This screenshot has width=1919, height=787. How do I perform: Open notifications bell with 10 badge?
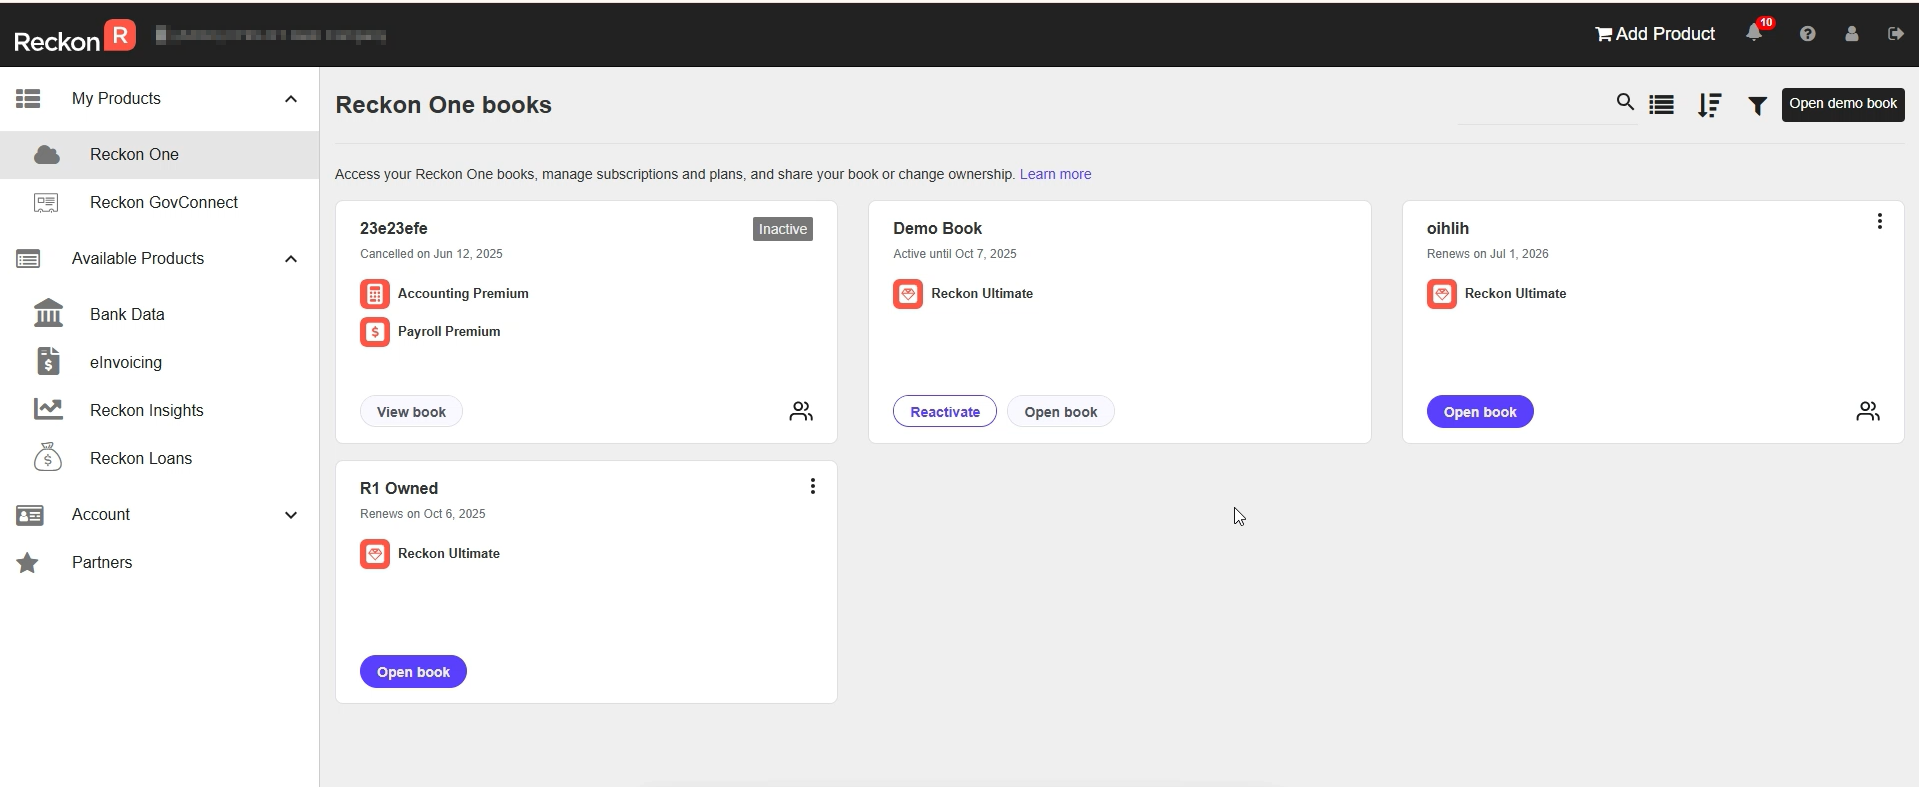click(1756, 32)
